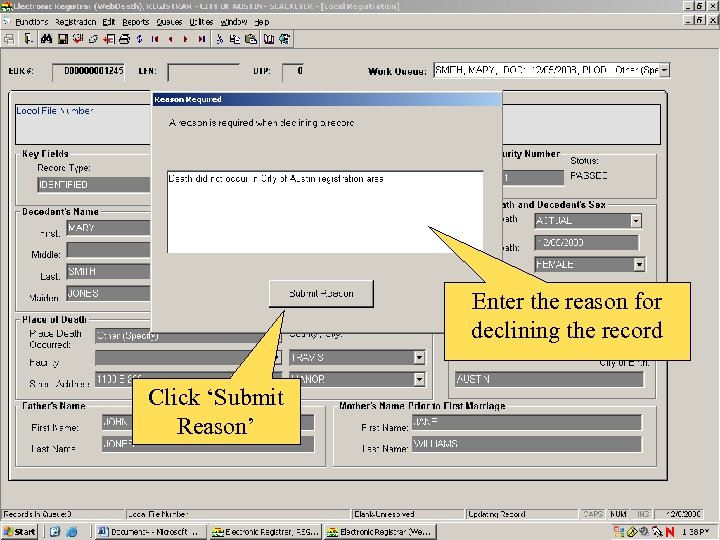Click the Reason Required dialog title bar
This screenshot has width=720, height=540.
coord(327,99)
